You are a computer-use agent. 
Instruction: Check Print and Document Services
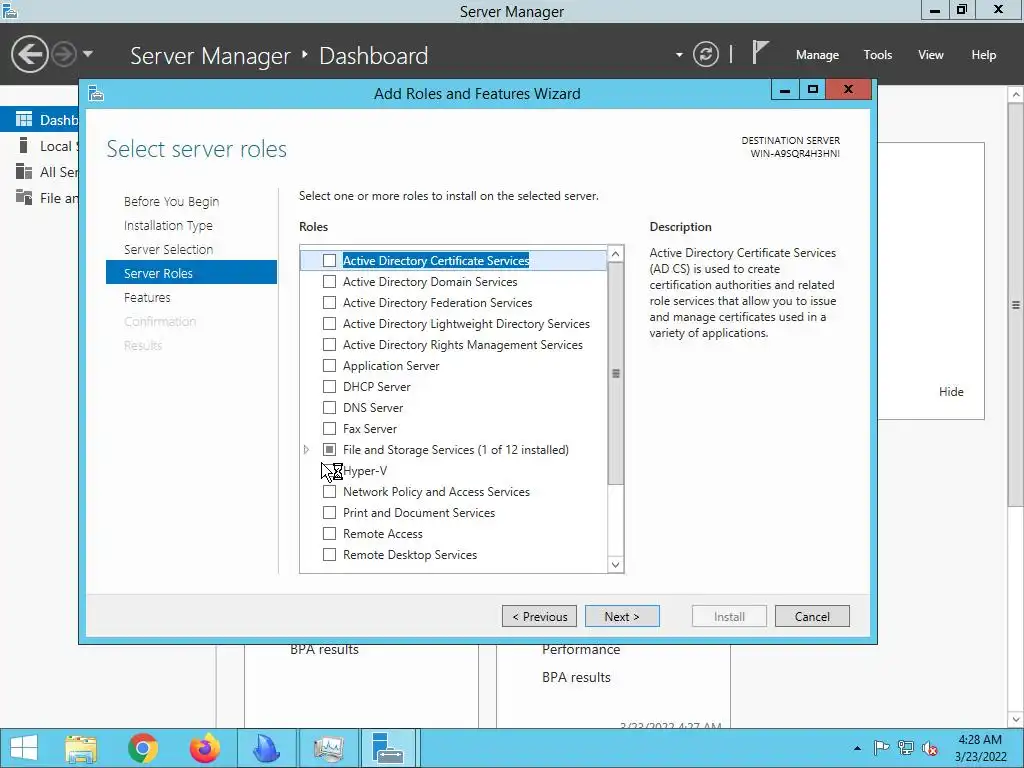(x=330, y=512)
